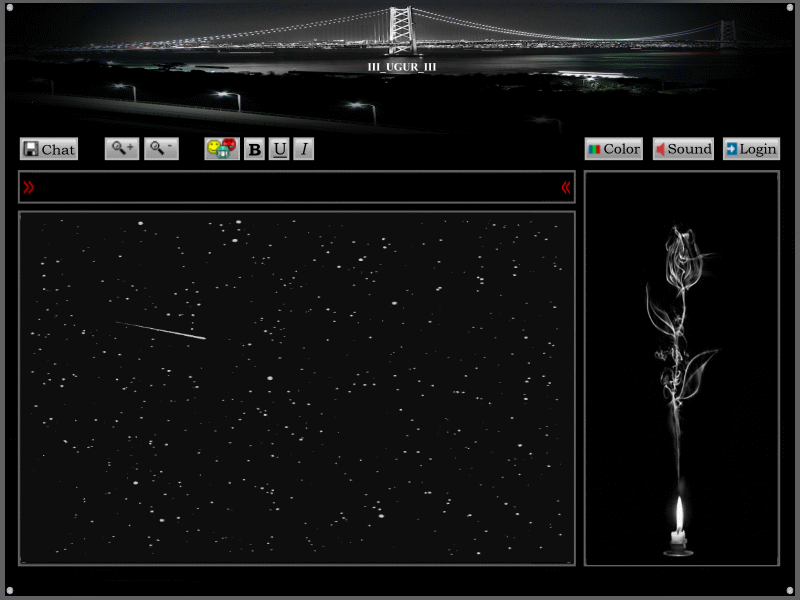Click the shooting star in the chat window
Image resolution: width=800 pixels, height=600 pixels.
click(161, 330)
